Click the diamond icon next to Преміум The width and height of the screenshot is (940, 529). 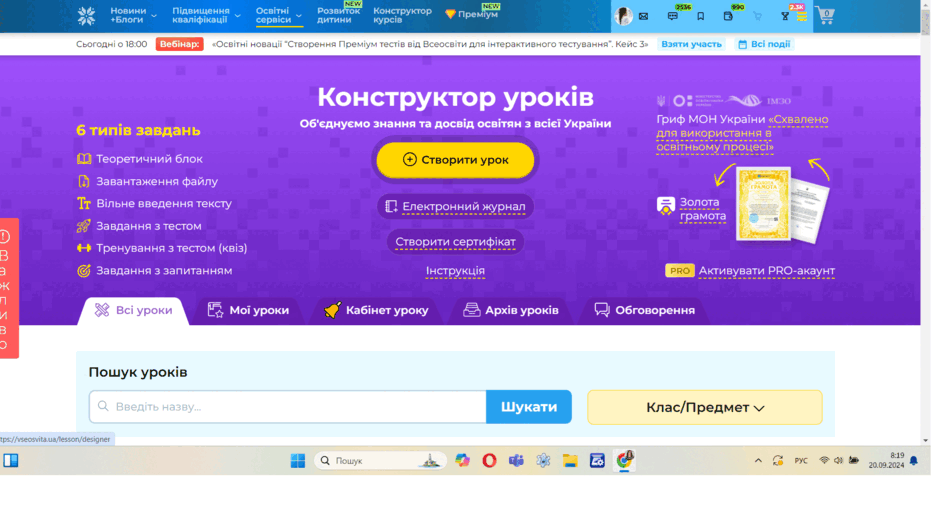tap(450, 14)
